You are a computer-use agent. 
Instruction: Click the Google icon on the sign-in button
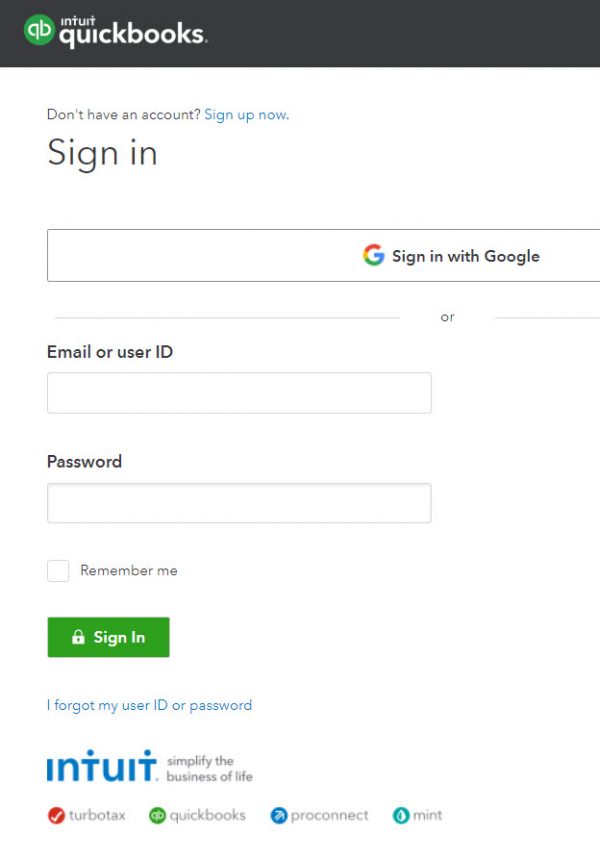pos(372,256)
